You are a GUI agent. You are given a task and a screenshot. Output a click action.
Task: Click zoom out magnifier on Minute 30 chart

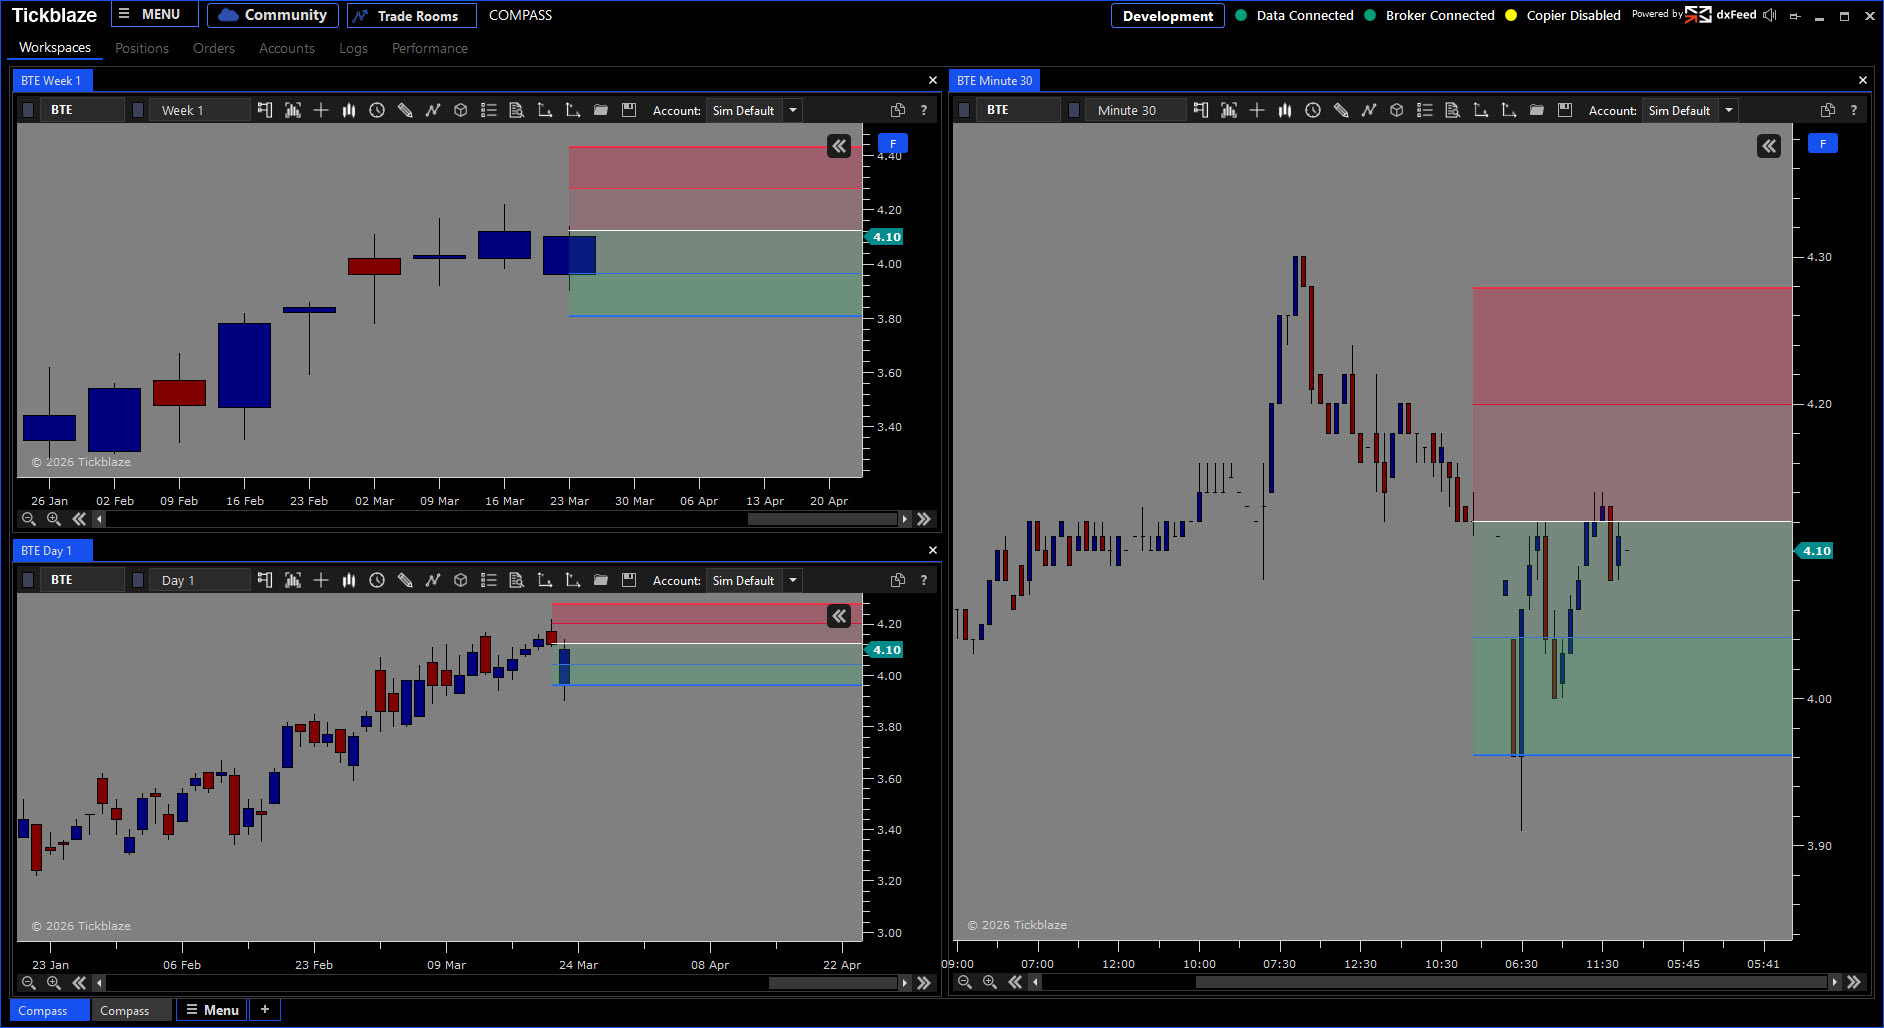click(965, 982)
